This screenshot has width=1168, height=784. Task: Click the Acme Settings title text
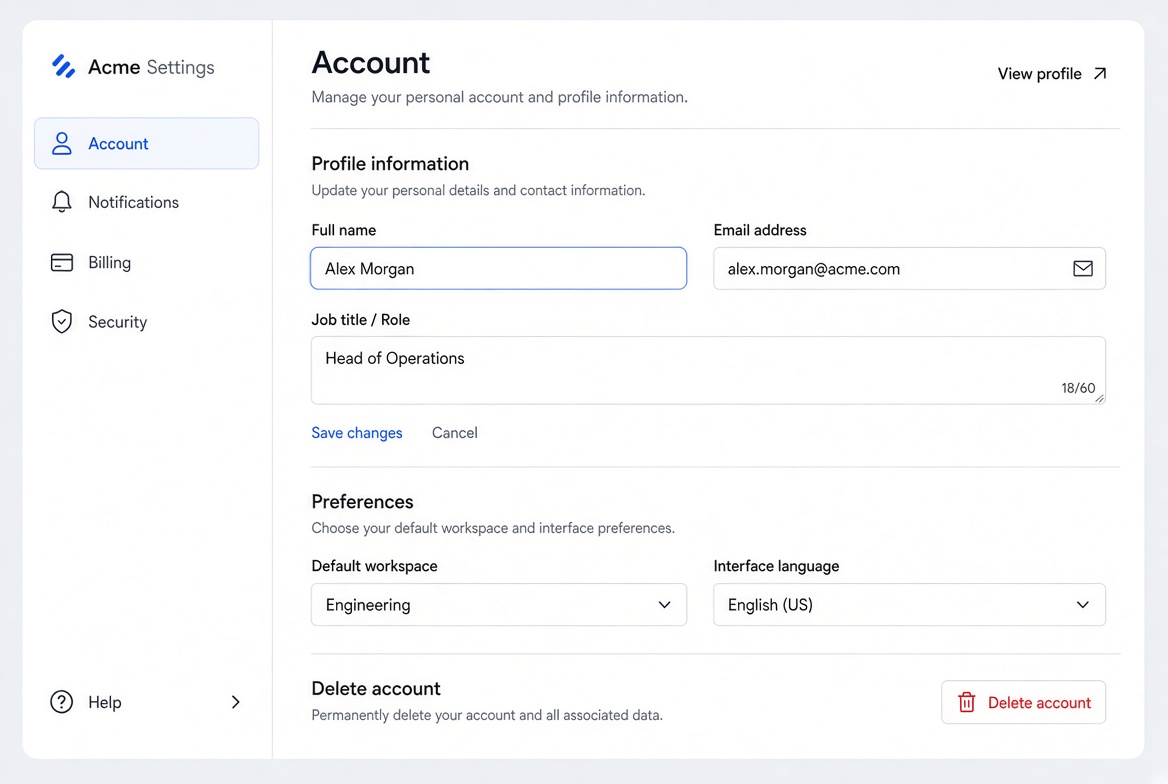(x=151, y=67)
